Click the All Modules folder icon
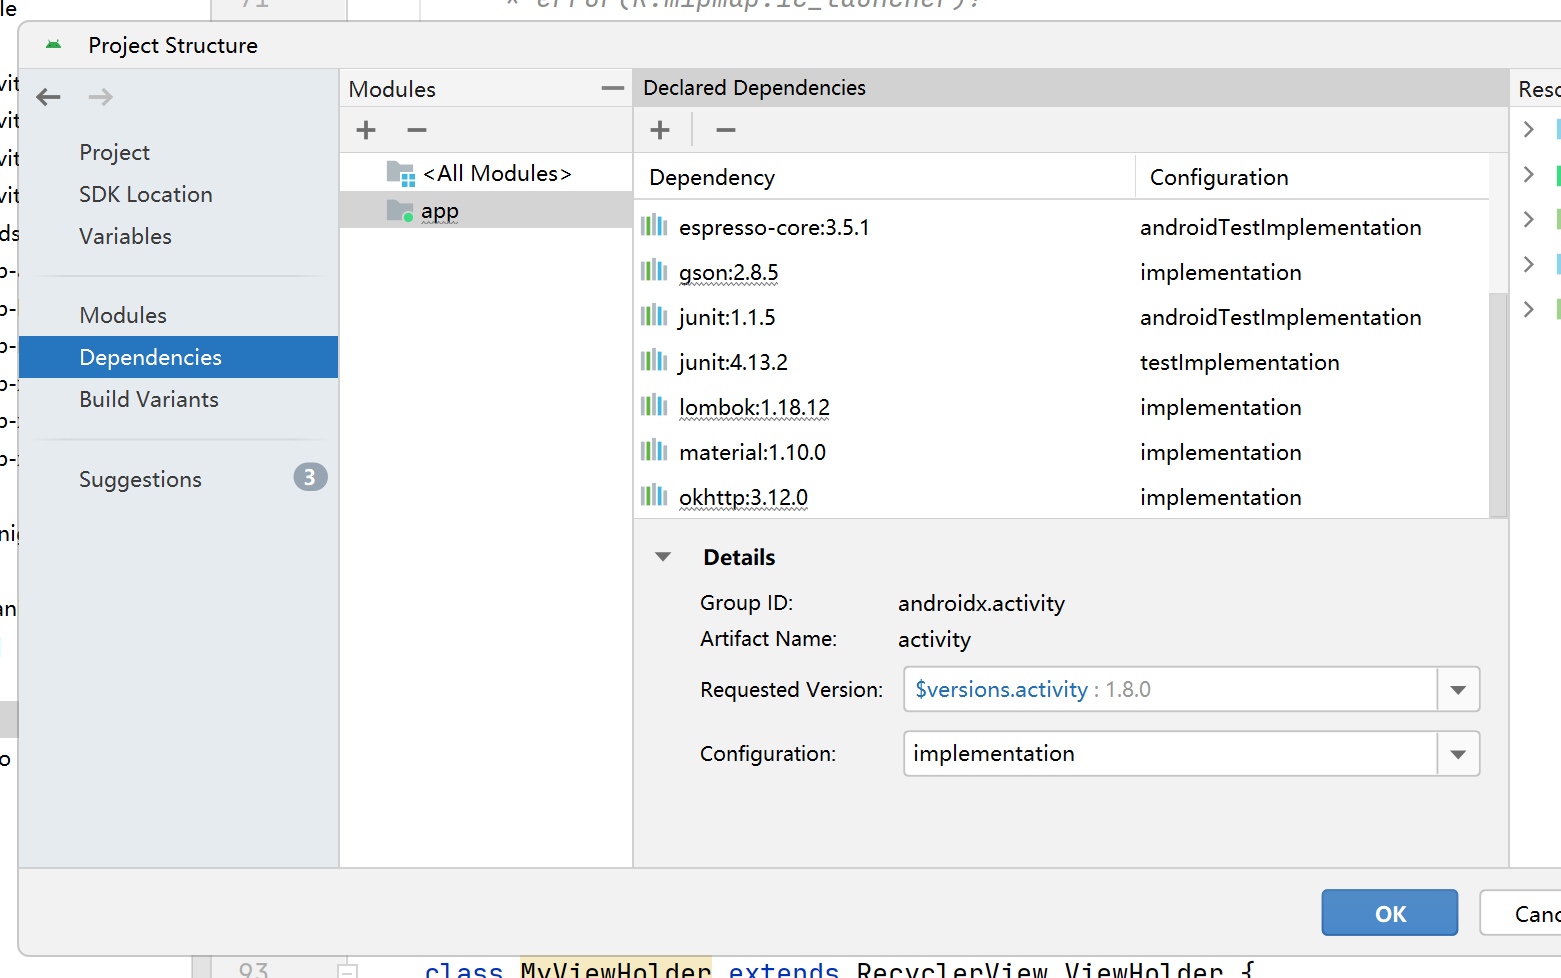1561x978 pixels. (x=401, y=174)
